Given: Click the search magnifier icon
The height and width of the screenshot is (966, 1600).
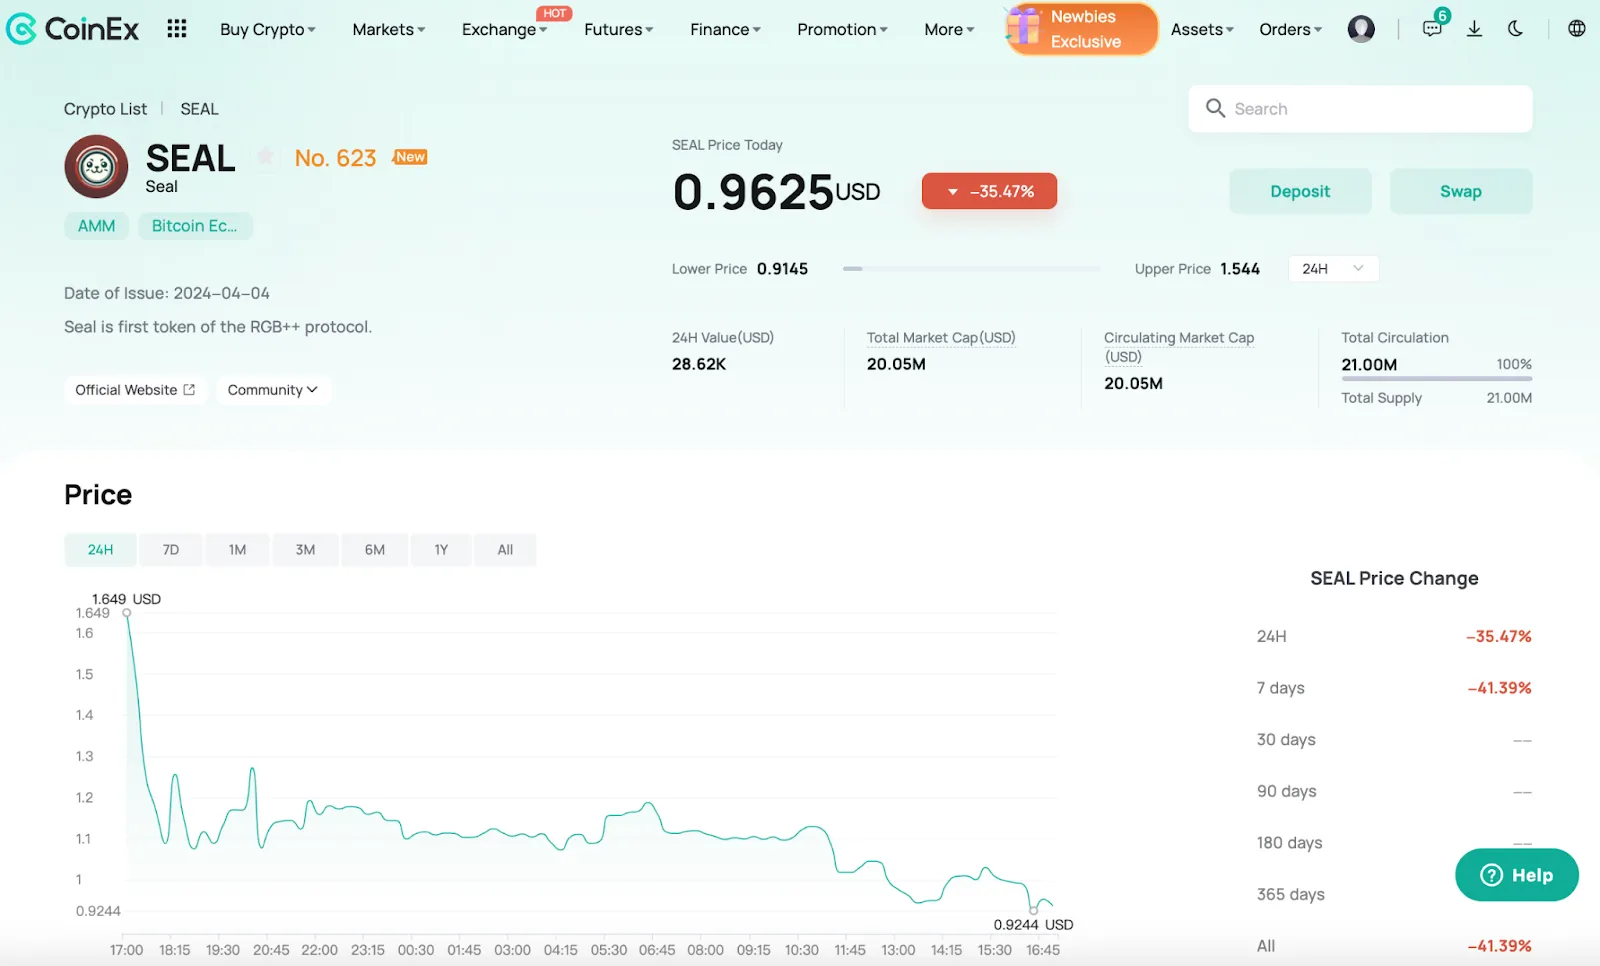Looking at the screenshot, I should click(1215, 108).
